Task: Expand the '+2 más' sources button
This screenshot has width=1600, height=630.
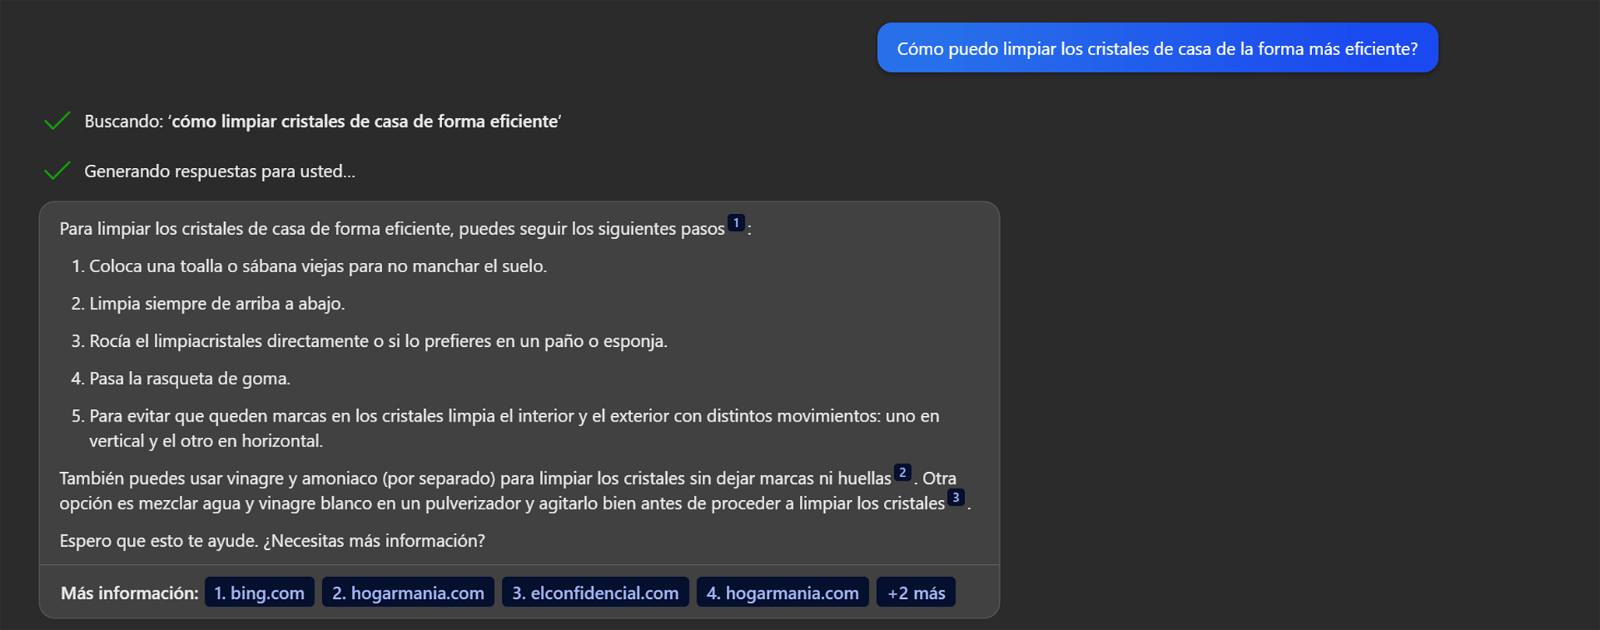Action: coord(916,592)
